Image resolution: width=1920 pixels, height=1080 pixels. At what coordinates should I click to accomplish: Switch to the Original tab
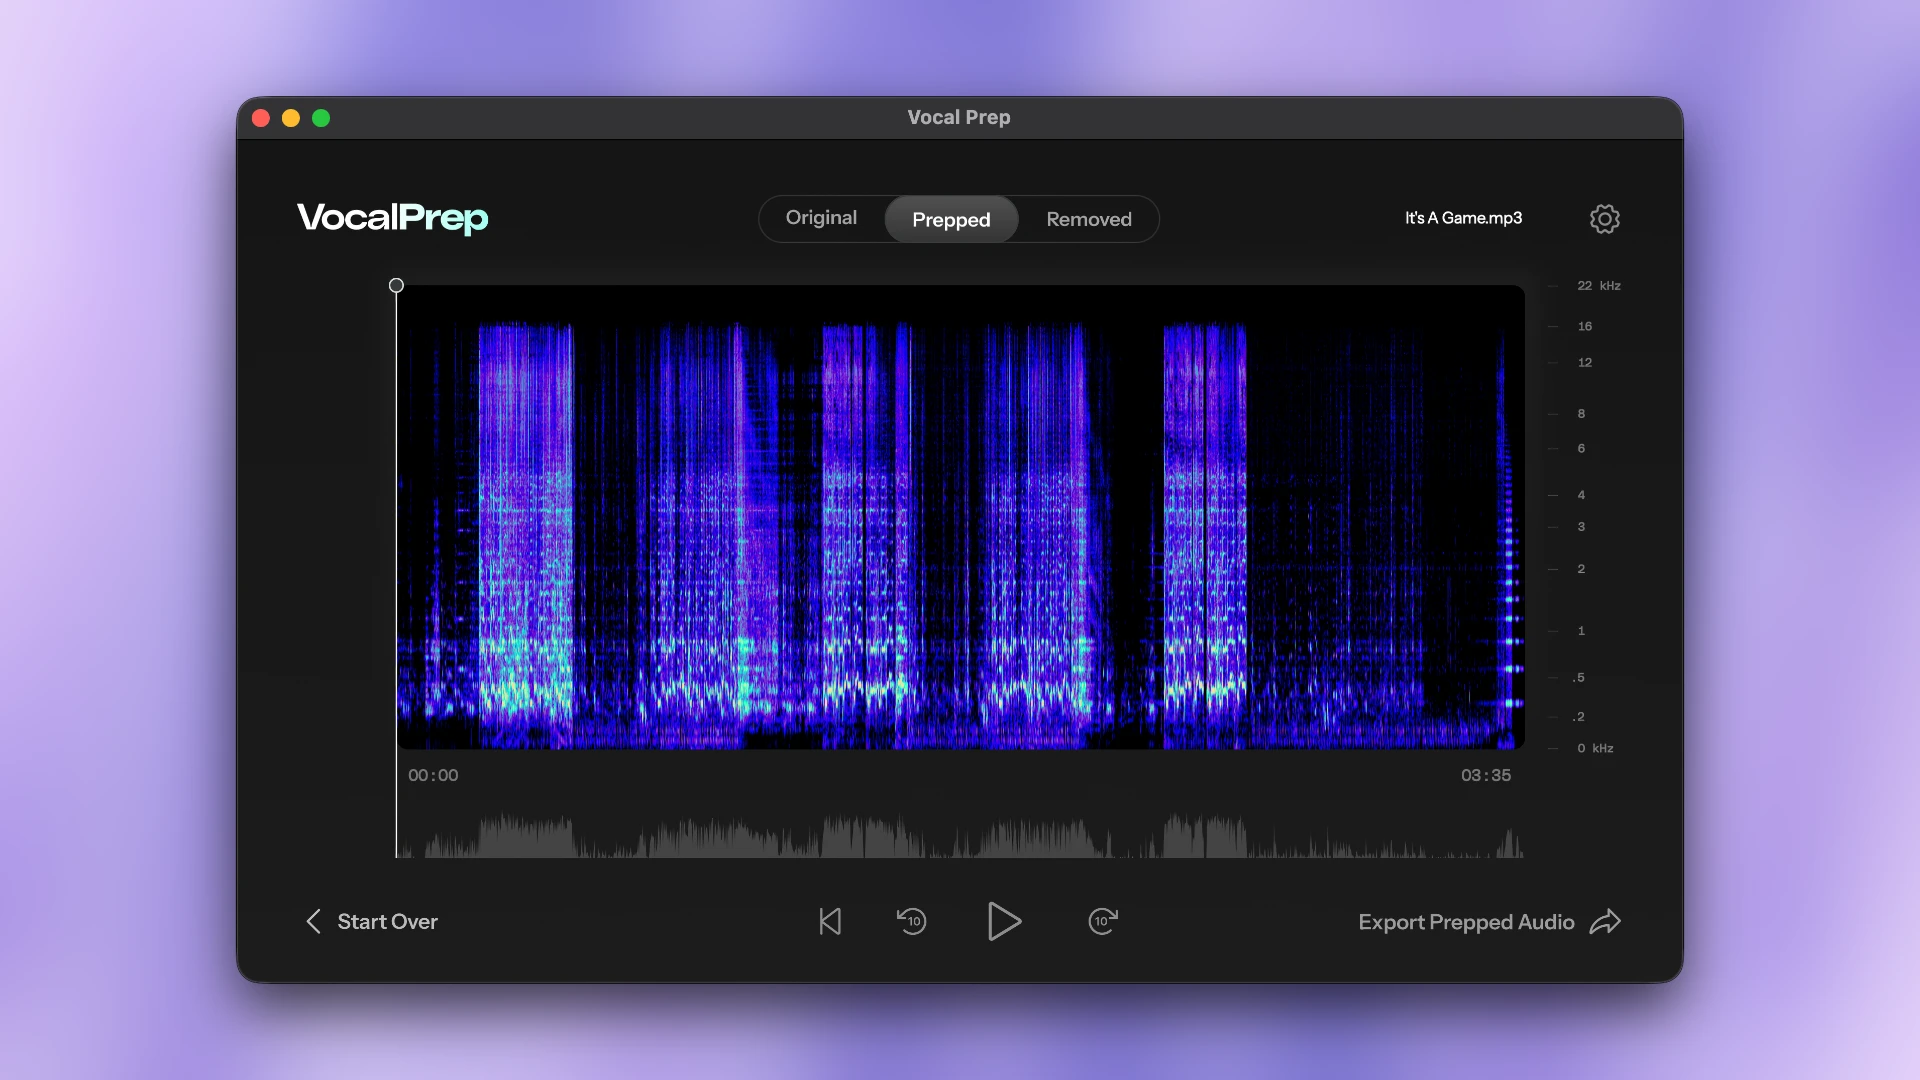pyautogui.click(x=821, y=218)
